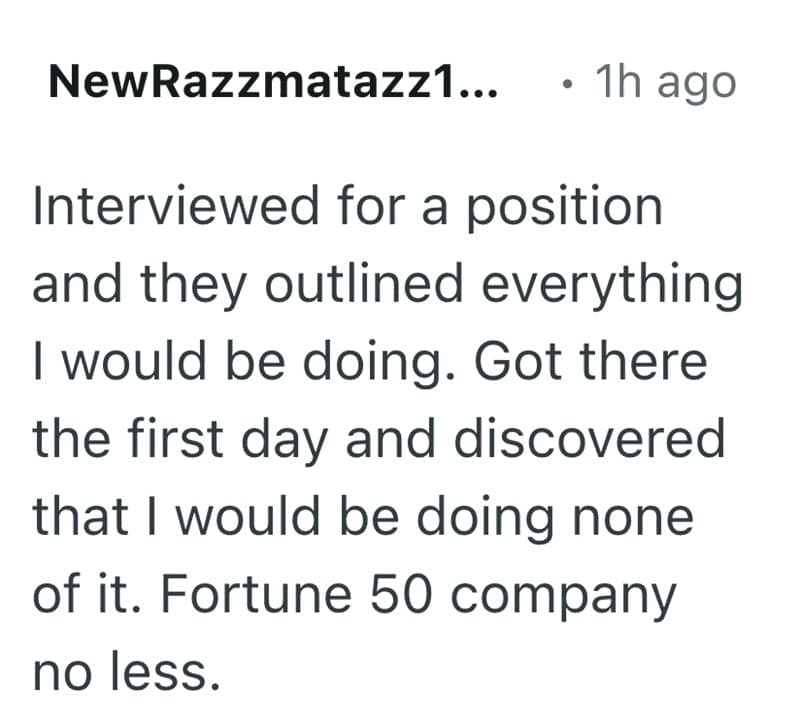Click the word "discovered" in the comment
This screenshot has height=724, width=800.
[x=591, y=440]
